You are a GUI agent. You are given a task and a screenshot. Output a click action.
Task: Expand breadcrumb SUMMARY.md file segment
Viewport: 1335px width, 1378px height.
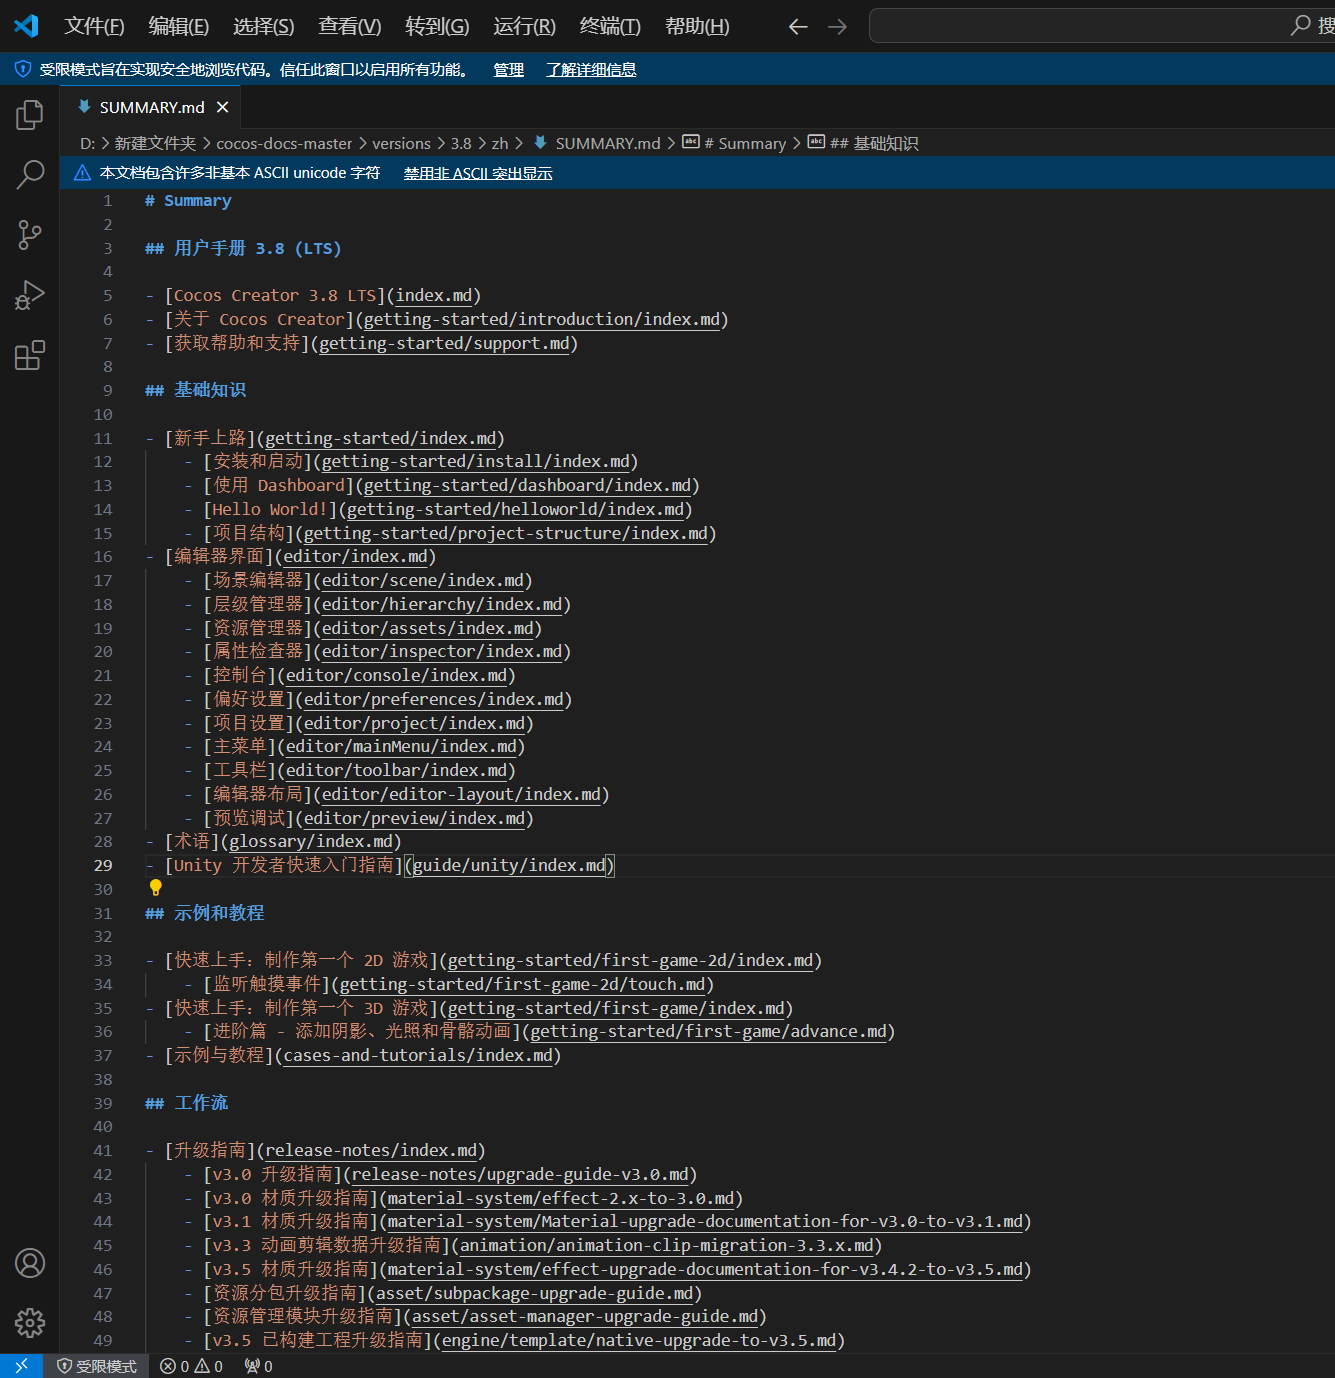pos(597,143)
